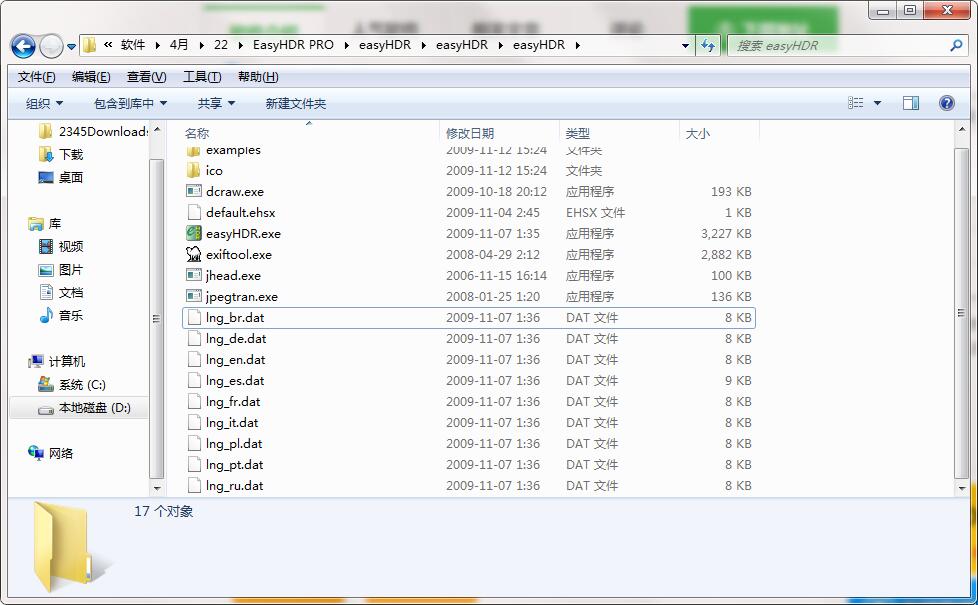Viewport: 978px width, 605px height.
Task: Select jhead.exe file icon
Action: 193,276
